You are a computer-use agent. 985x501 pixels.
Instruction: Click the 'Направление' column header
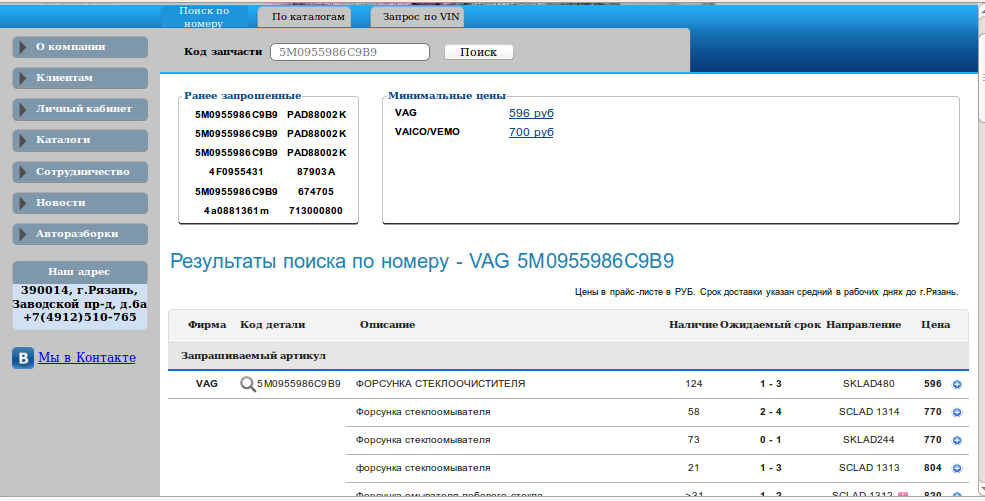(863, 325)
